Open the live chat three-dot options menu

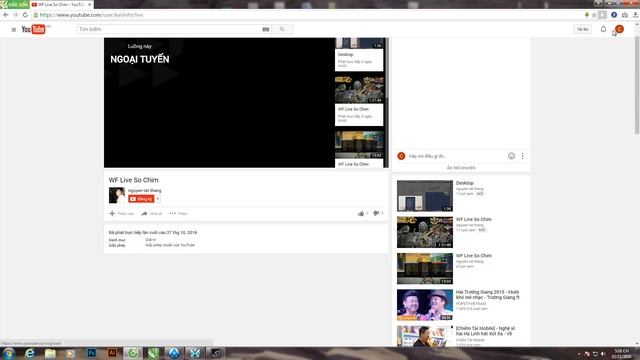[x=522, y=156]
